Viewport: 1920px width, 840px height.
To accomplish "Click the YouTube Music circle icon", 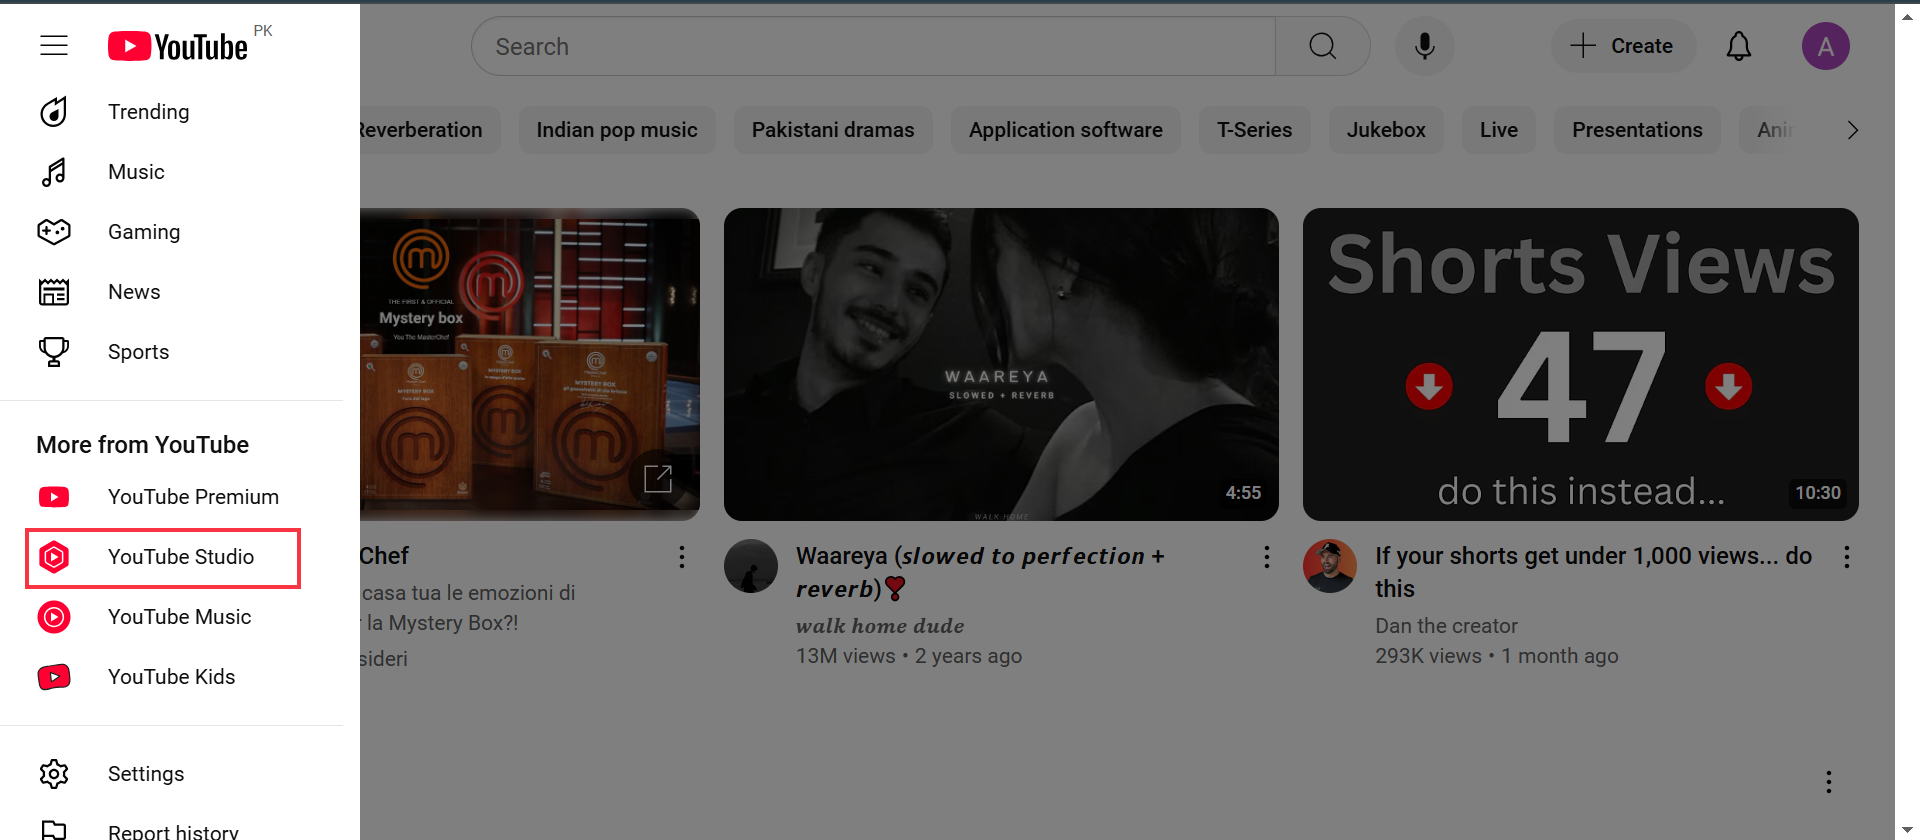I will 54,617.
